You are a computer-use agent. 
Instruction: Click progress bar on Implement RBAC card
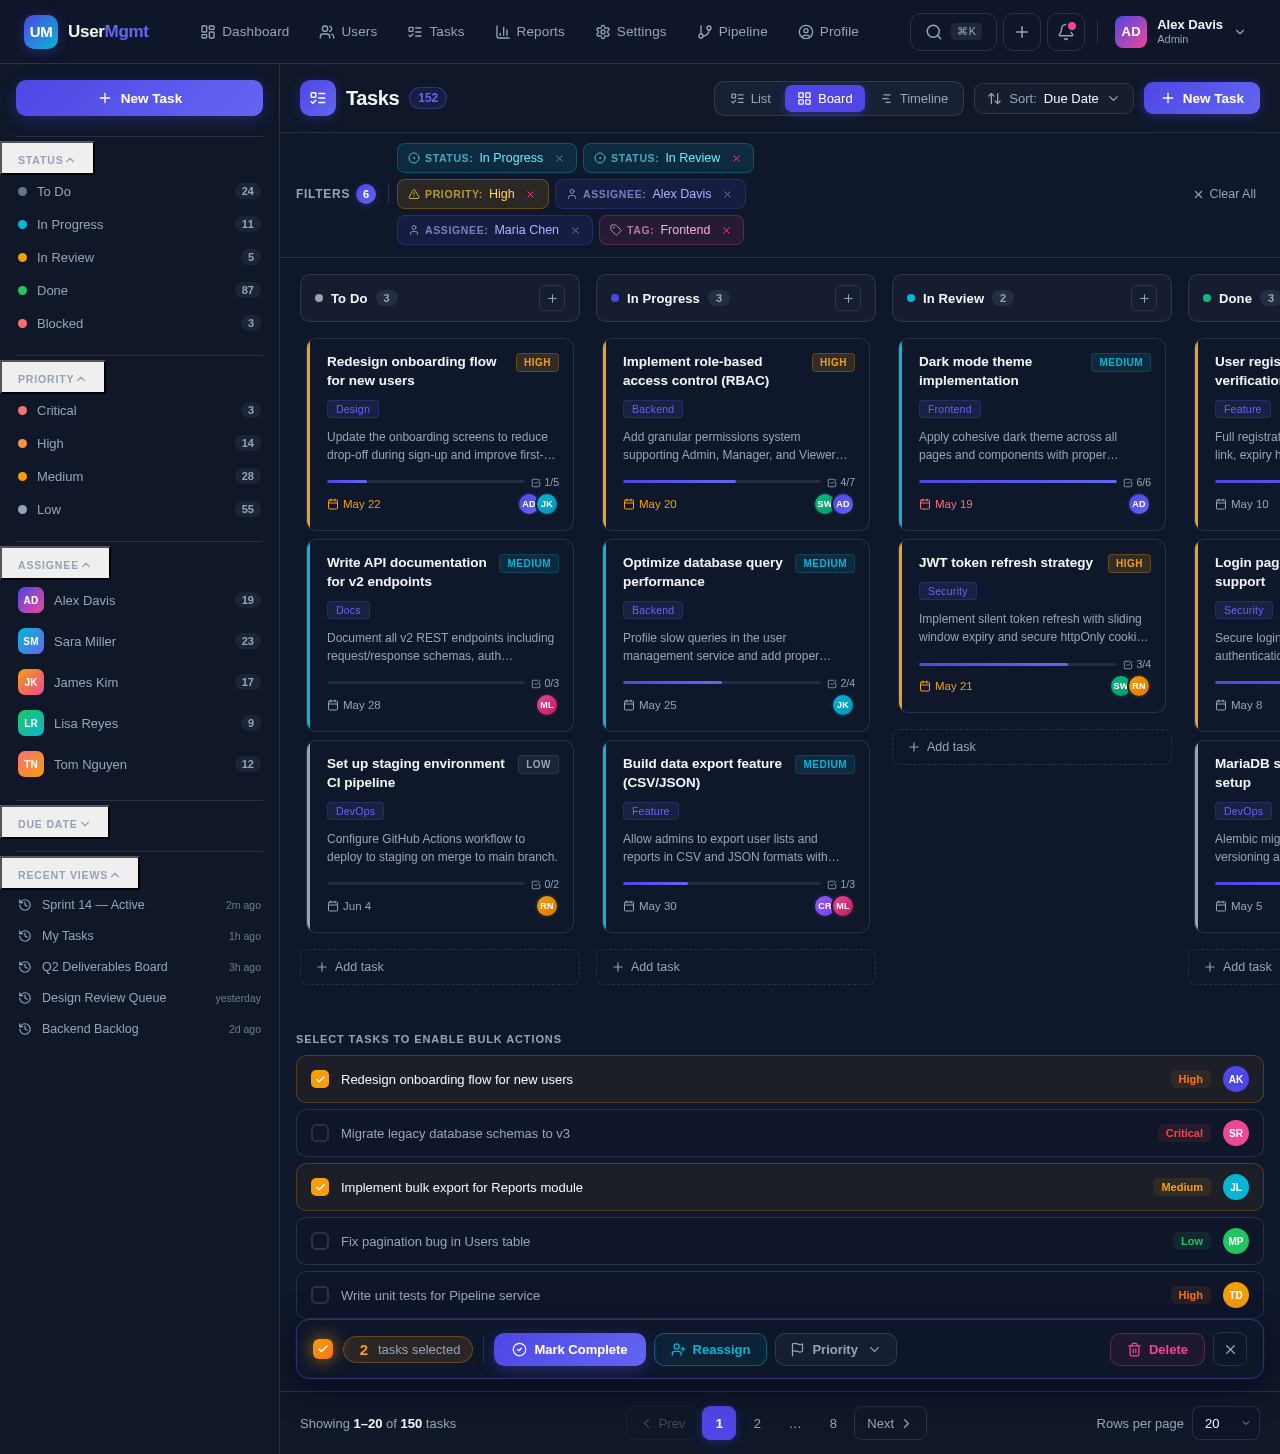tap(722, 481)
